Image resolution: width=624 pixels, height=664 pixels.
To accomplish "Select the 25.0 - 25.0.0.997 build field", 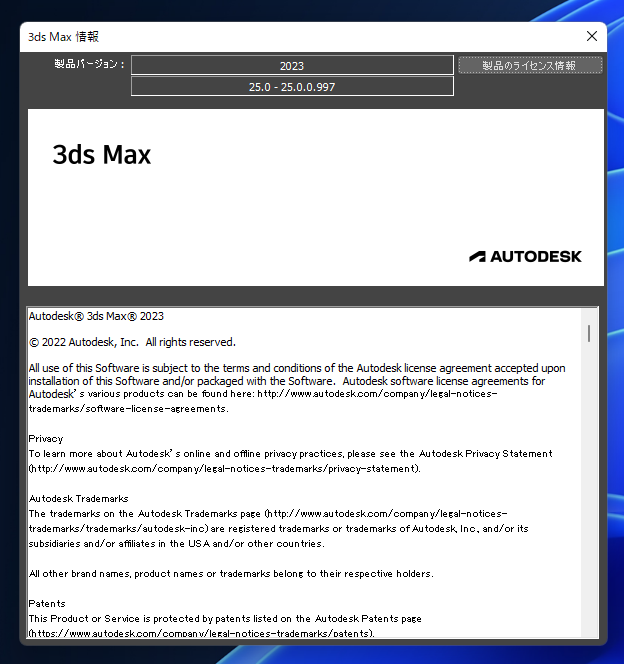I will (x=292, y=87).
